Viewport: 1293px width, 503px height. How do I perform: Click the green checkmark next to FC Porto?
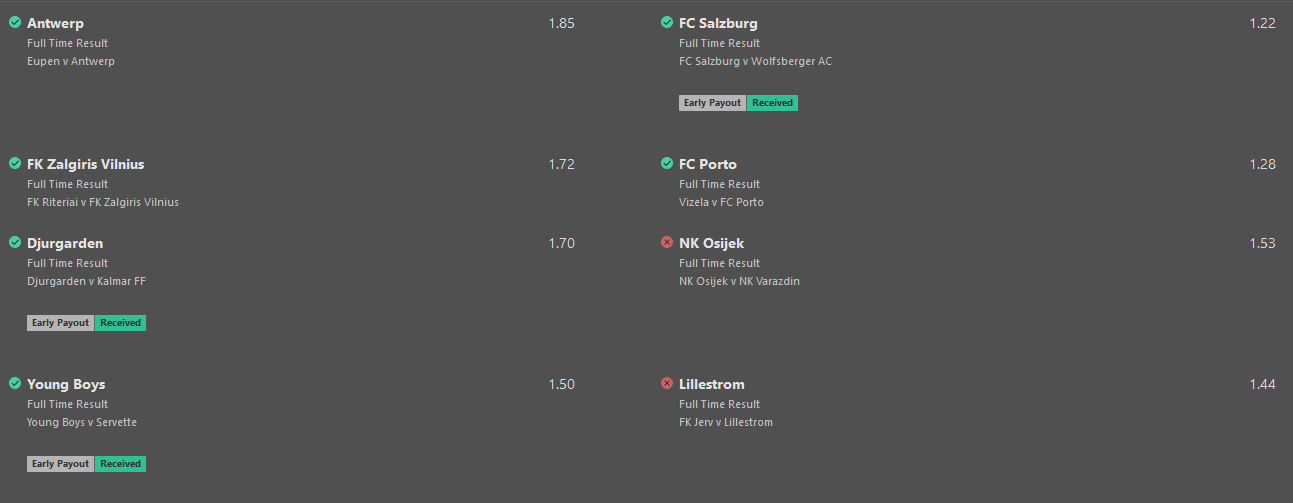pyautogui.click(x=667, y=163)
